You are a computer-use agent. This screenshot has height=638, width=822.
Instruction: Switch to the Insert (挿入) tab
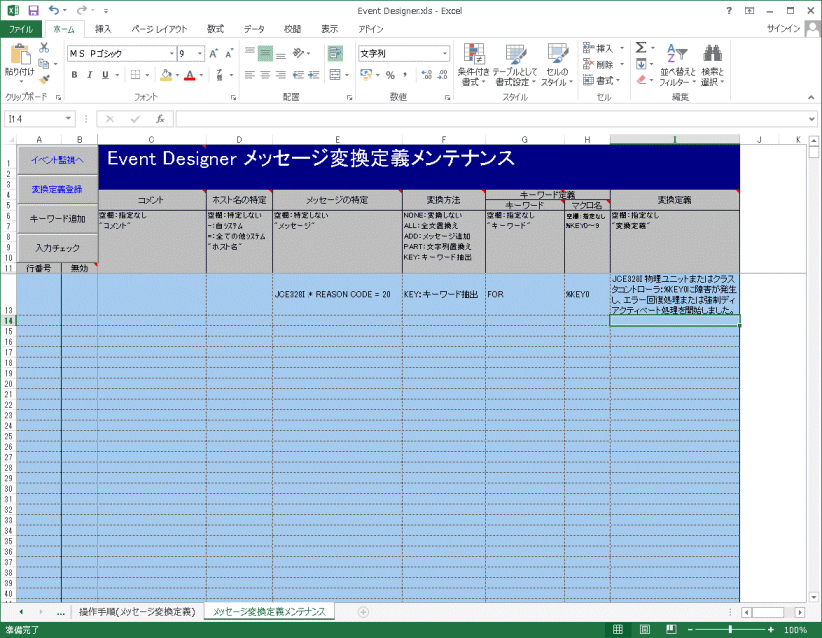click(x=103, y=29)
